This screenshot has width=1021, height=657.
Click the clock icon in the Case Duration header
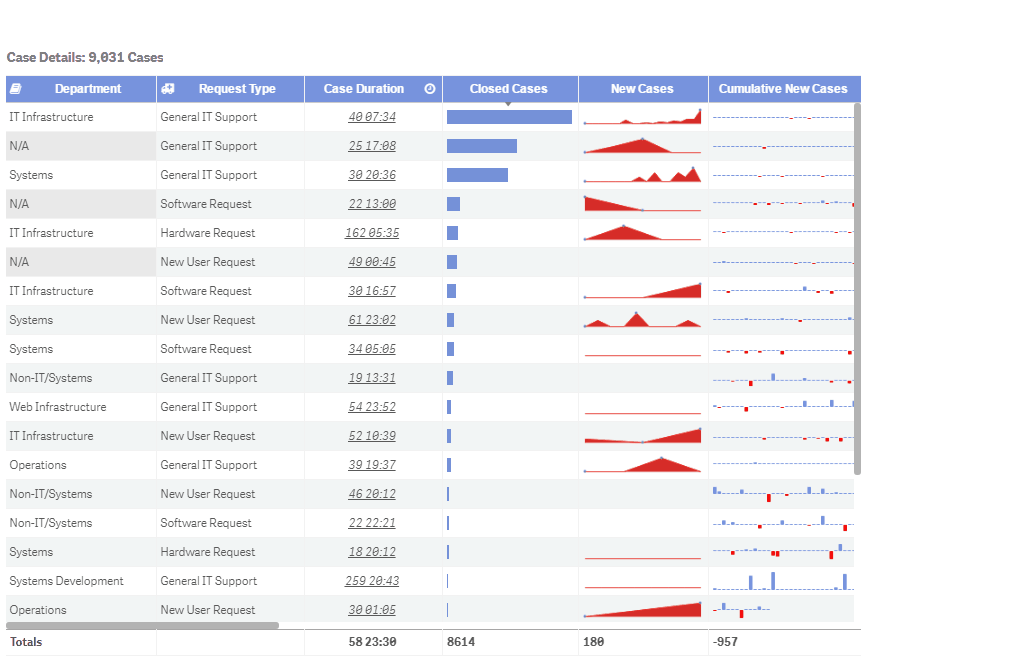click(x=430, y=89)
